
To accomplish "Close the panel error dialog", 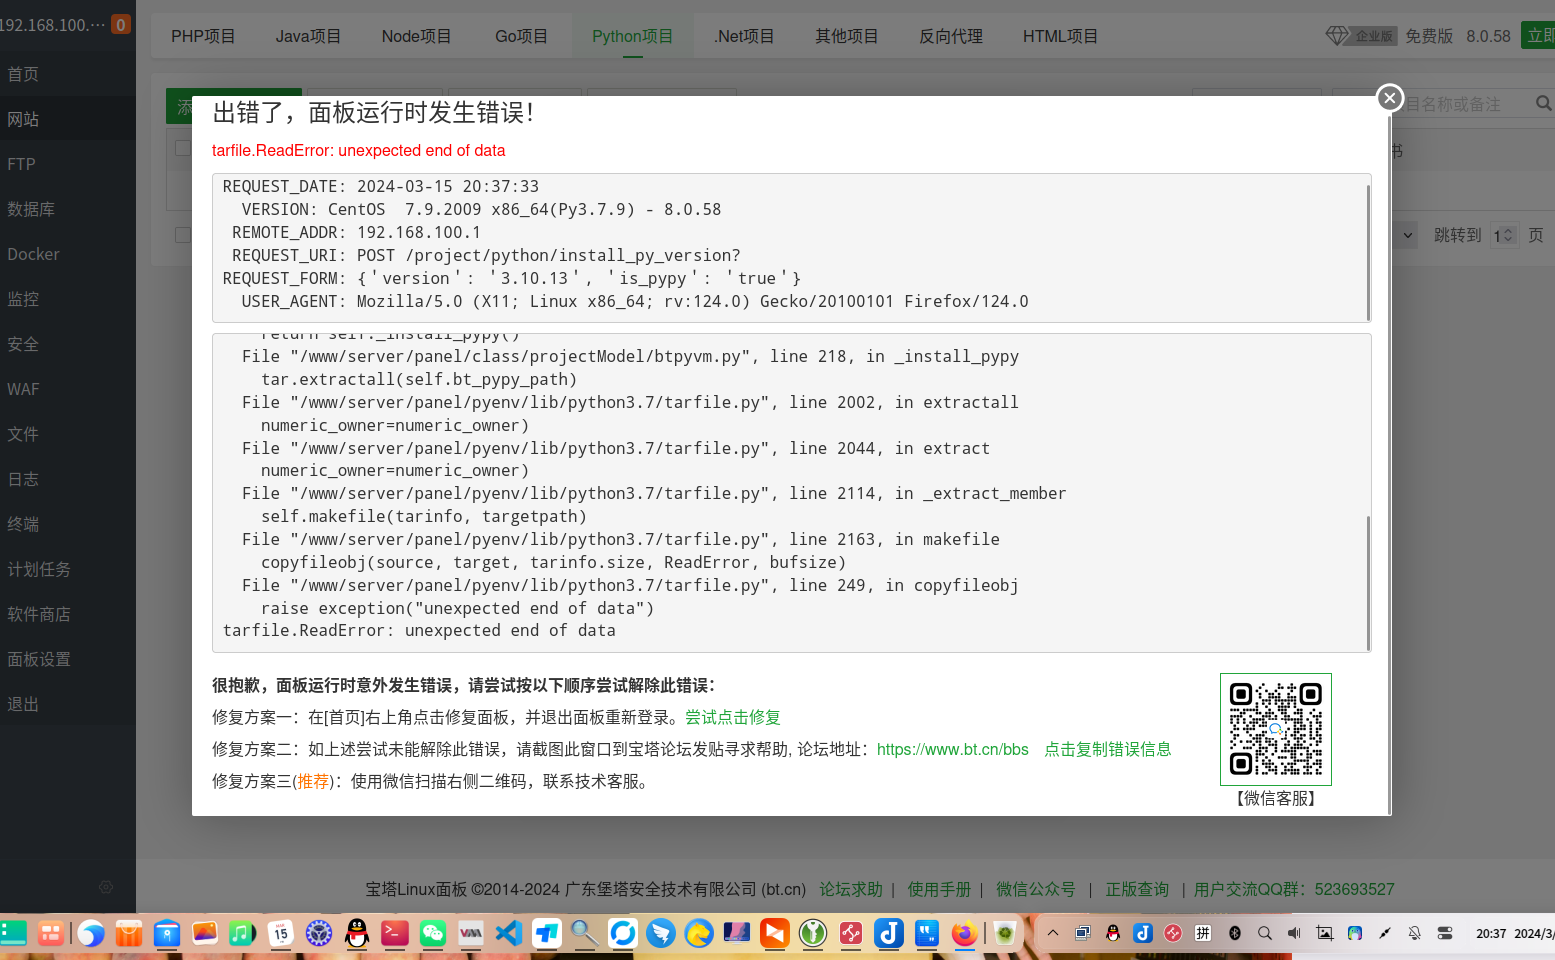I will [1389, 98].
